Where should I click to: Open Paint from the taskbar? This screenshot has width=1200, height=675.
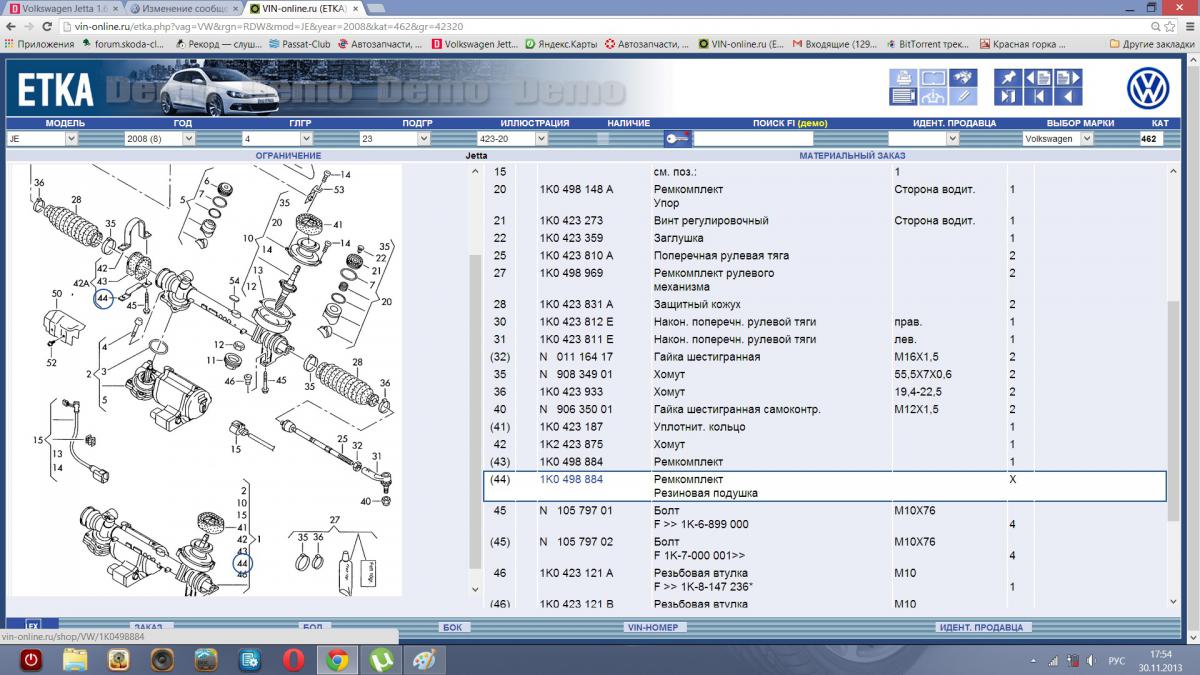[x=425, y=660]
